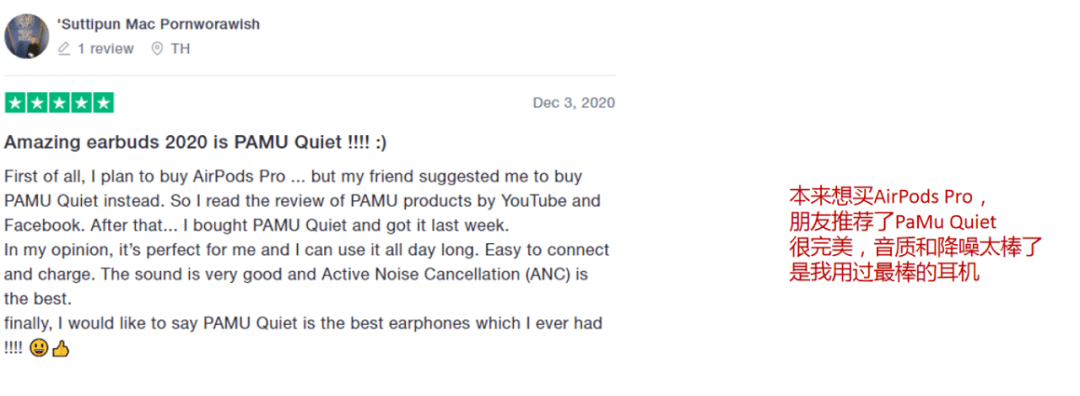Screen dimensions: 1080x396
Task: Click the red Chinese line mentioning AirPods Pro
Action: [x=891, y=197]
